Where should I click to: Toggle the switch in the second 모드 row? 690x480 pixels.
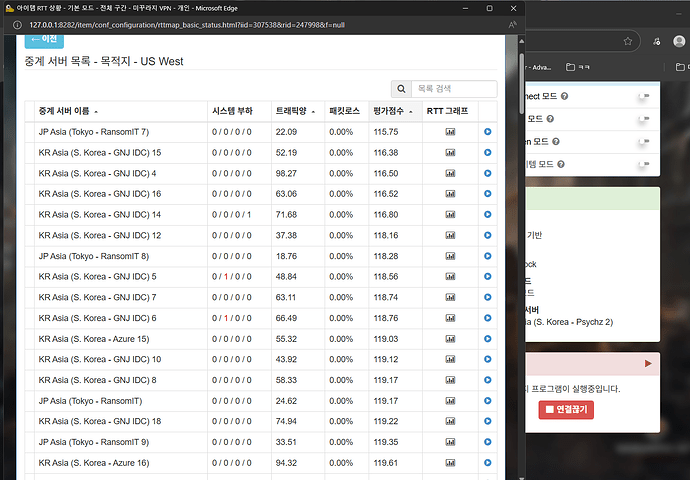coord(642,119)
